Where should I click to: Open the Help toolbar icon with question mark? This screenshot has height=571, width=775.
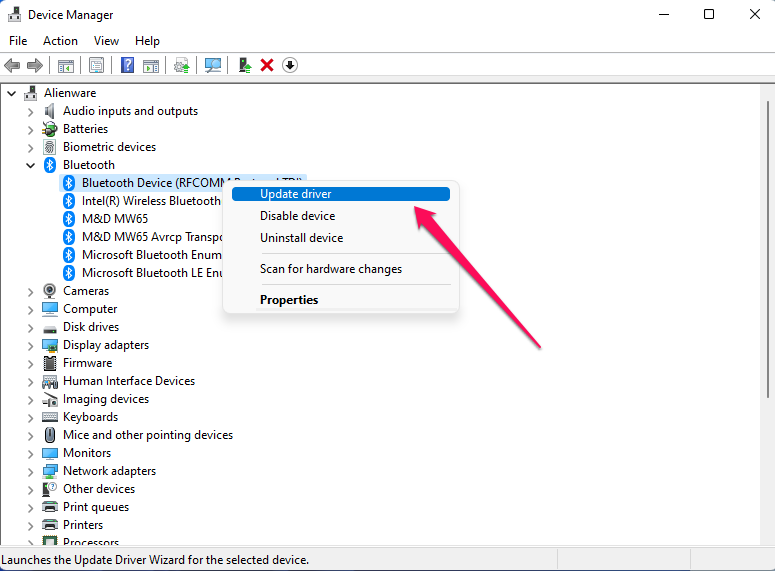pyautogui.click(x=128, y=65)
